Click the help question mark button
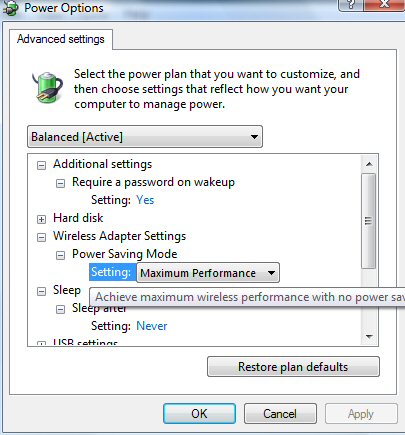 pos(351,5)
